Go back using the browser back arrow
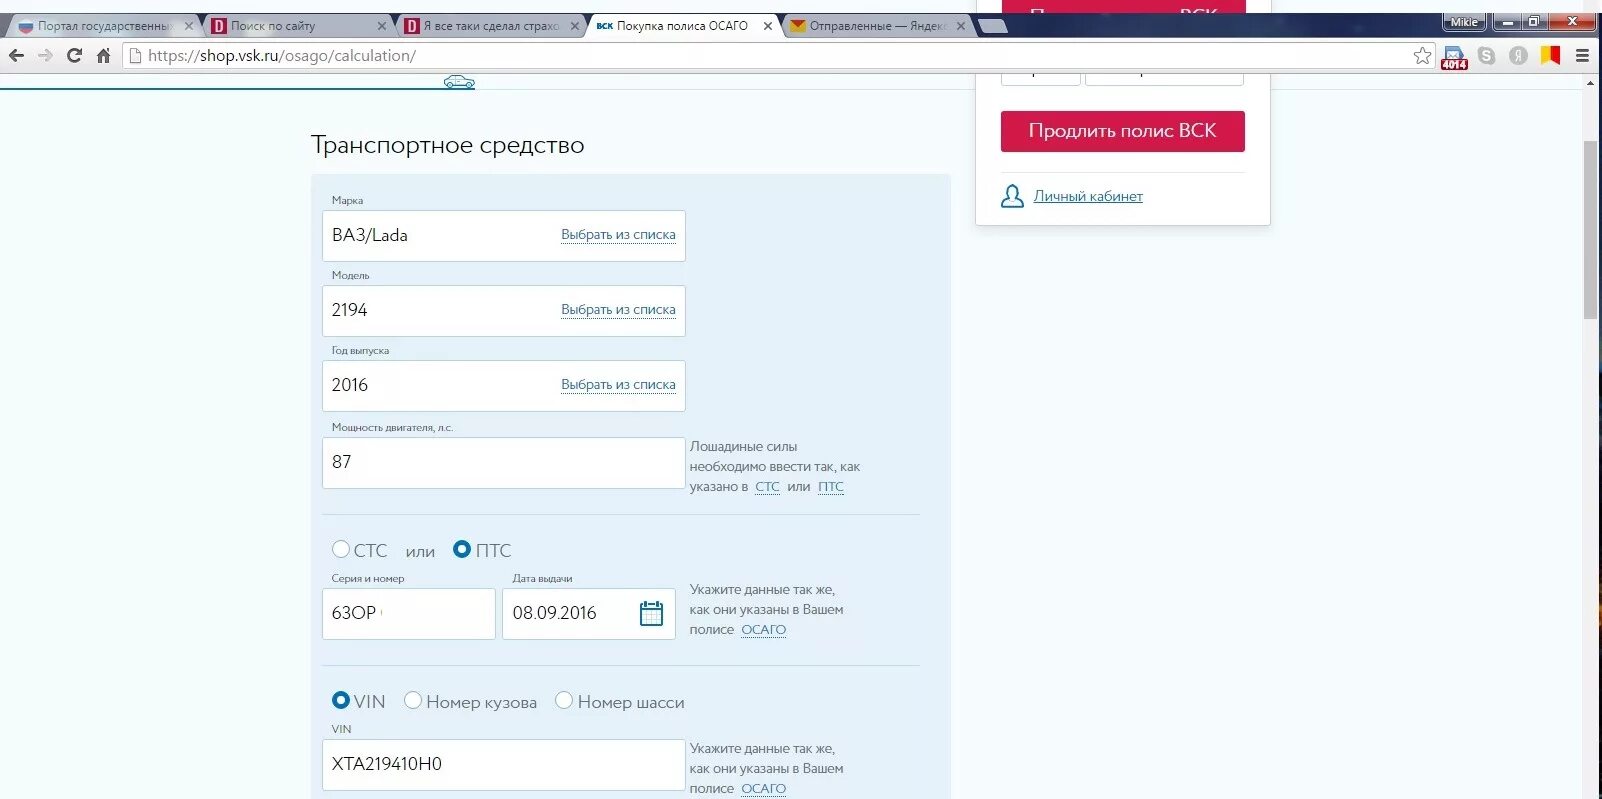The width and height of the screenshot is (1602, 799). (16, 56)
